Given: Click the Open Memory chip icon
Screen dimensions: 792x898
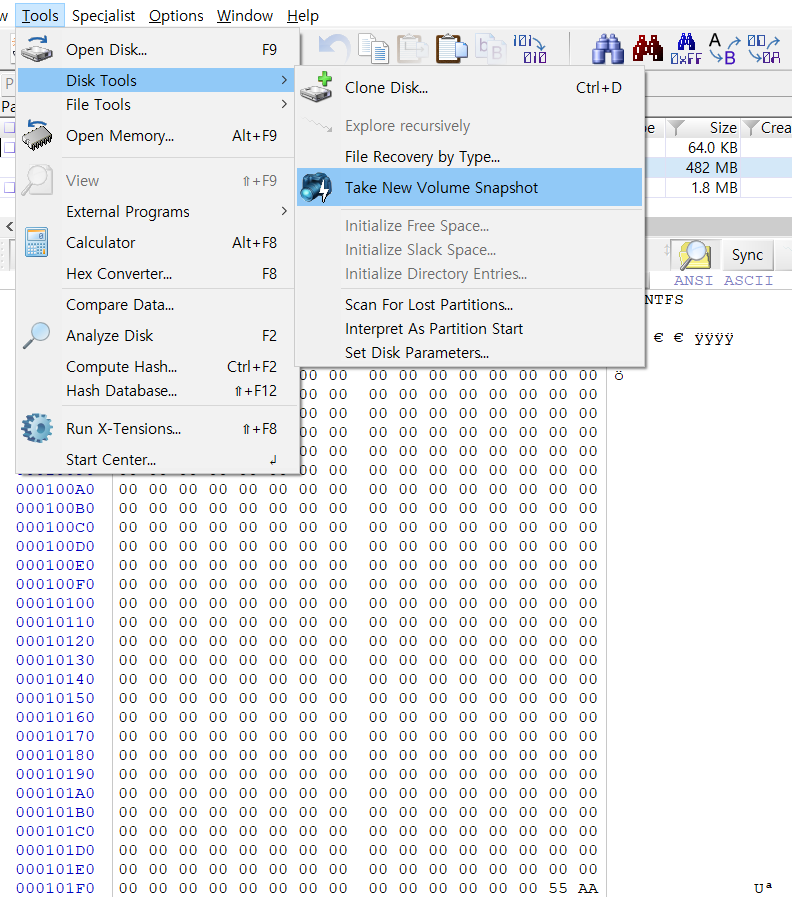Looking at the screenshot, I should (x=37, y=135).
